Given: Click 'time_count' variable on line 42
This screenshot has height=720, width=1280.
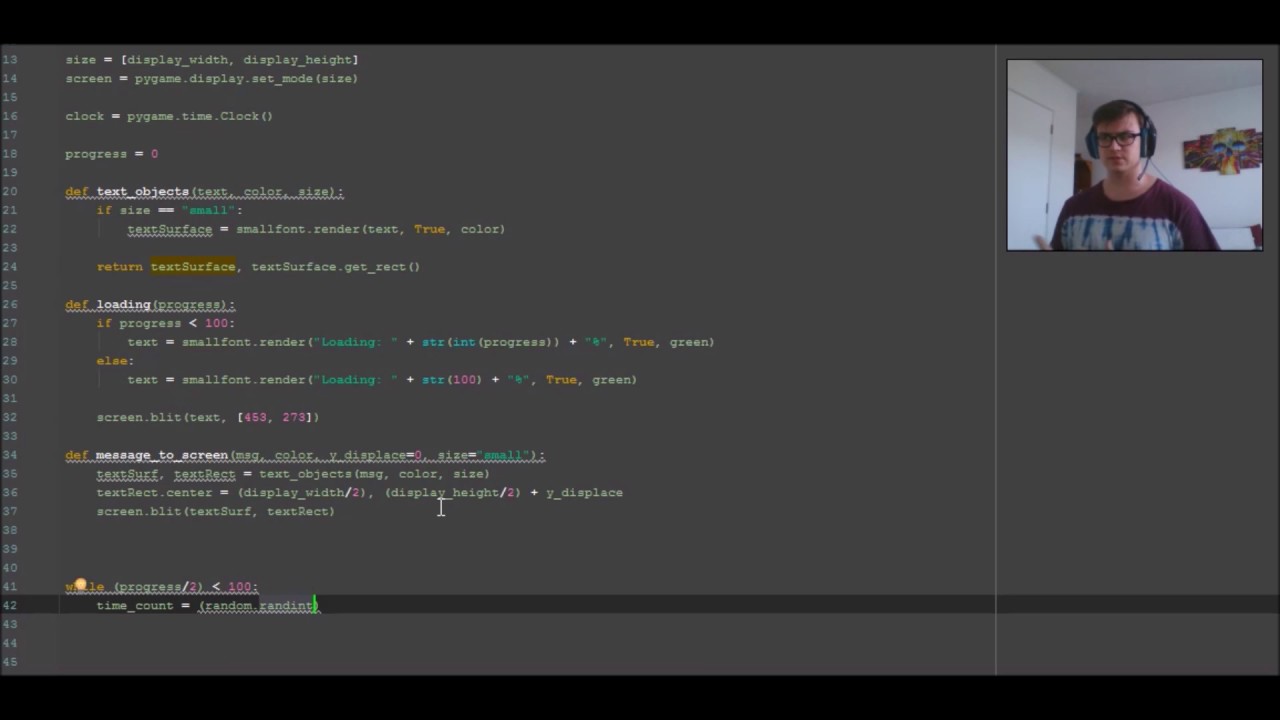Looking at the screenshot, I should [x=135, y=606].
